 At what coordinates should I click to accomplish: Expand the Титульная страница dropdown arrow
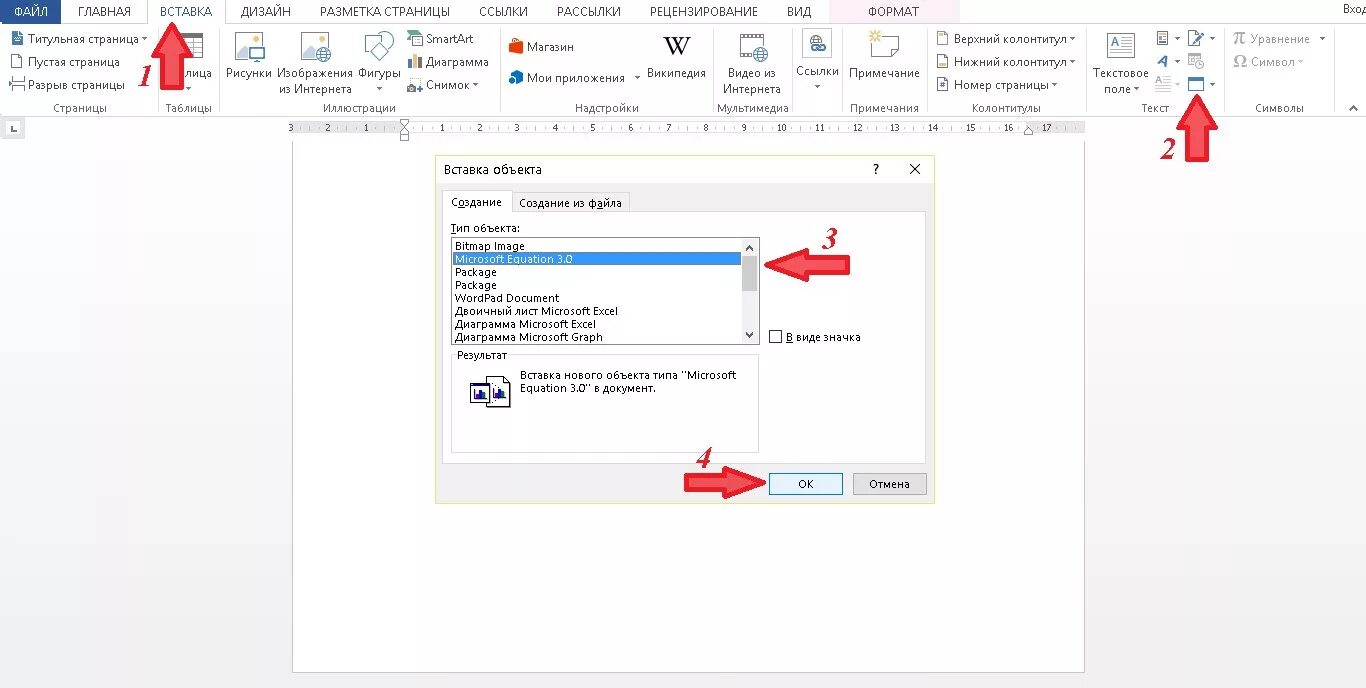[x=145, y=39]
